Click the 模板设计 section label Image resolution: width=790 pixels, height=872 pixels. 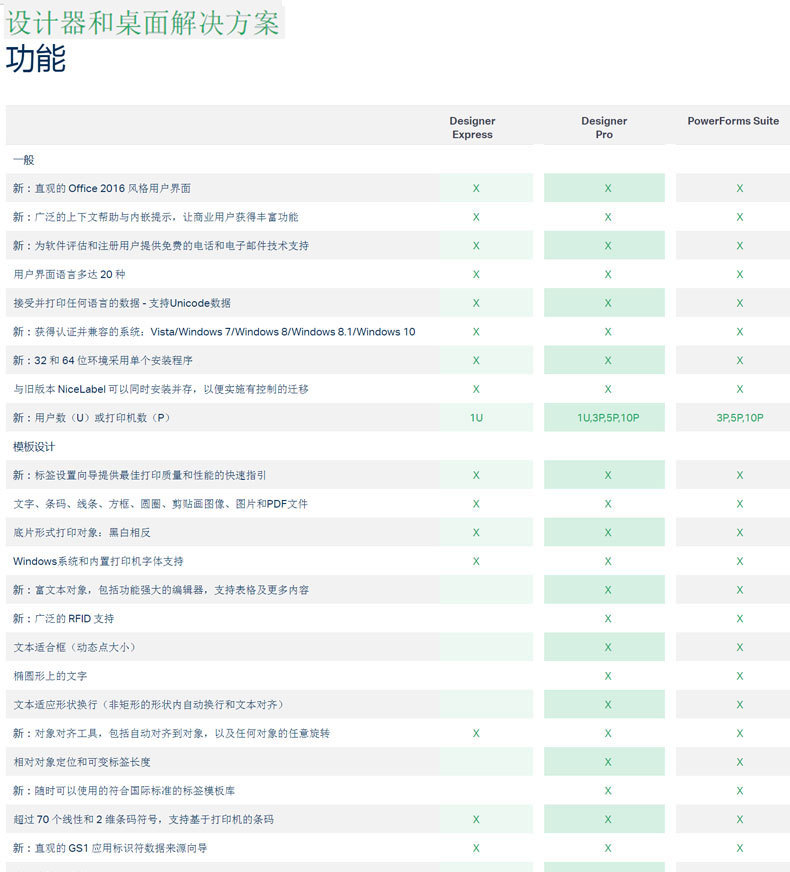coord(34,447)
